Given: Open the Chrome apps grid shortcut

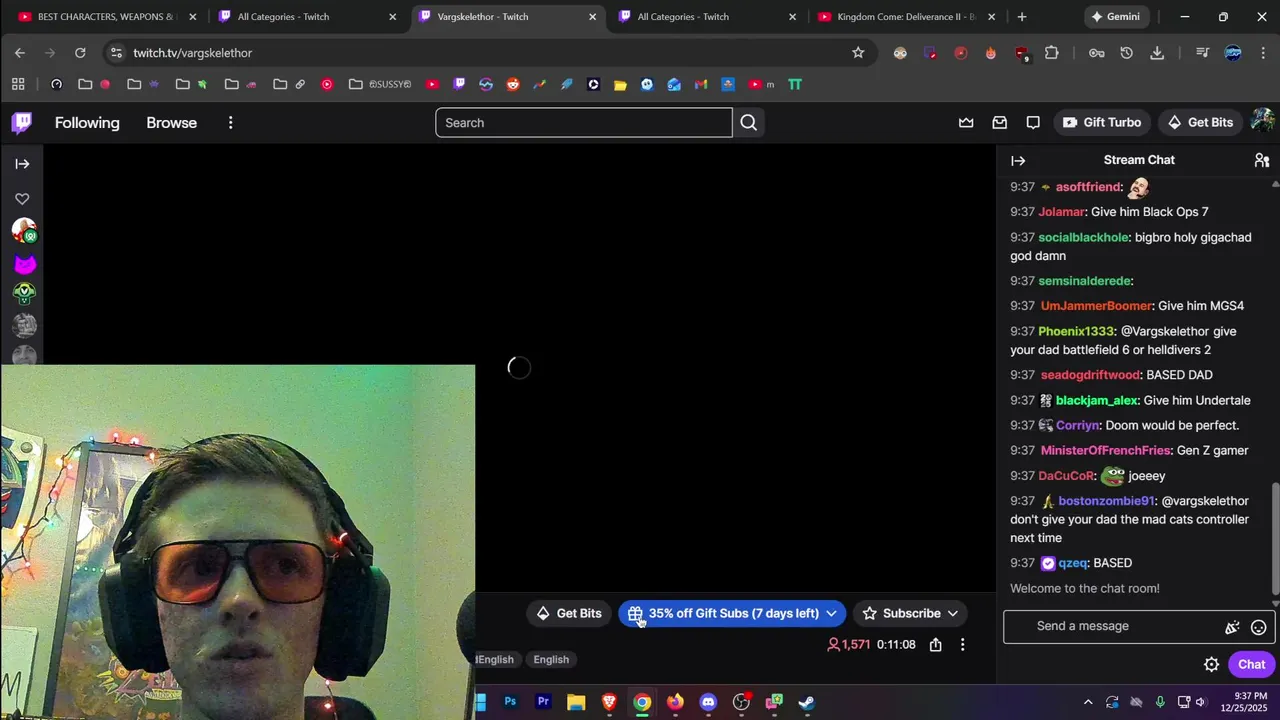Looking at the screenshot, I should [x=18, y=85].
